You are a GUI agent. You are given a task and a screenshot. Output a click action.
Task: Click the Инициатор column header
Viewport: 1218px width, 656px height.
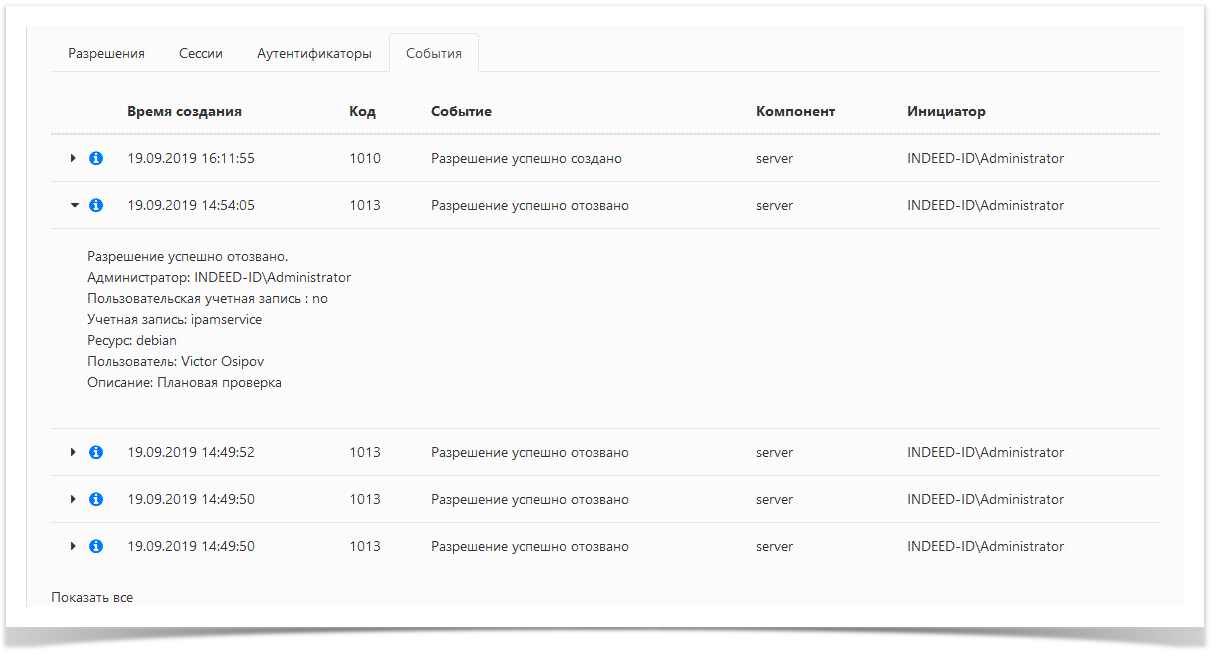pos(946,111)
